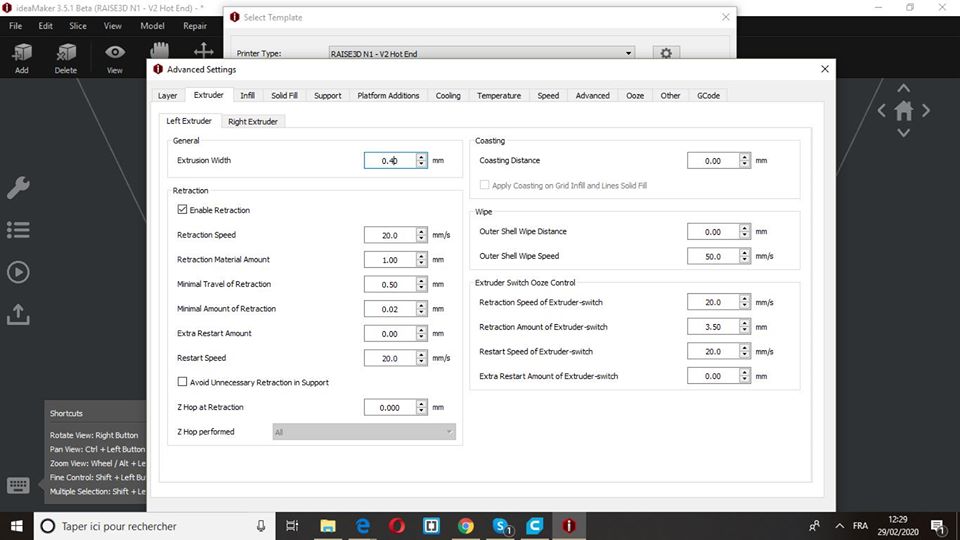Image resolution: width=960 pixels, height=540 pixels.
Task: Switch to the Layer tab
Action: click(167, 96)
